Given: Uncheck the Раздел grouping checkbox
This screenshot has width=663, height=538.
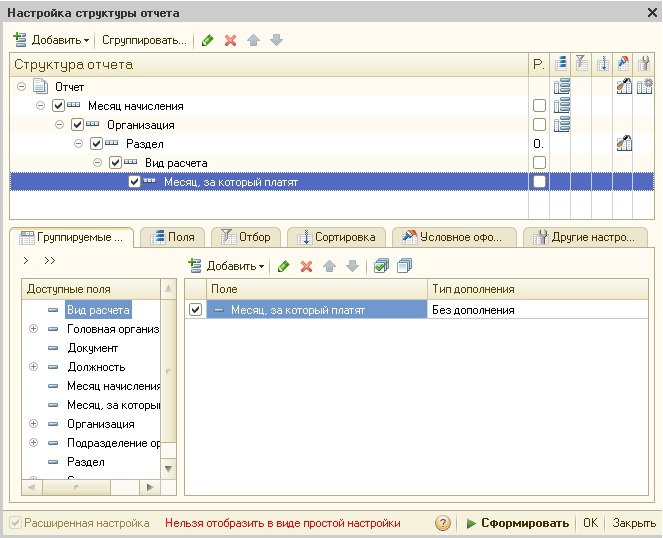Looking at the screenshot, I should (x=96, y=144).
